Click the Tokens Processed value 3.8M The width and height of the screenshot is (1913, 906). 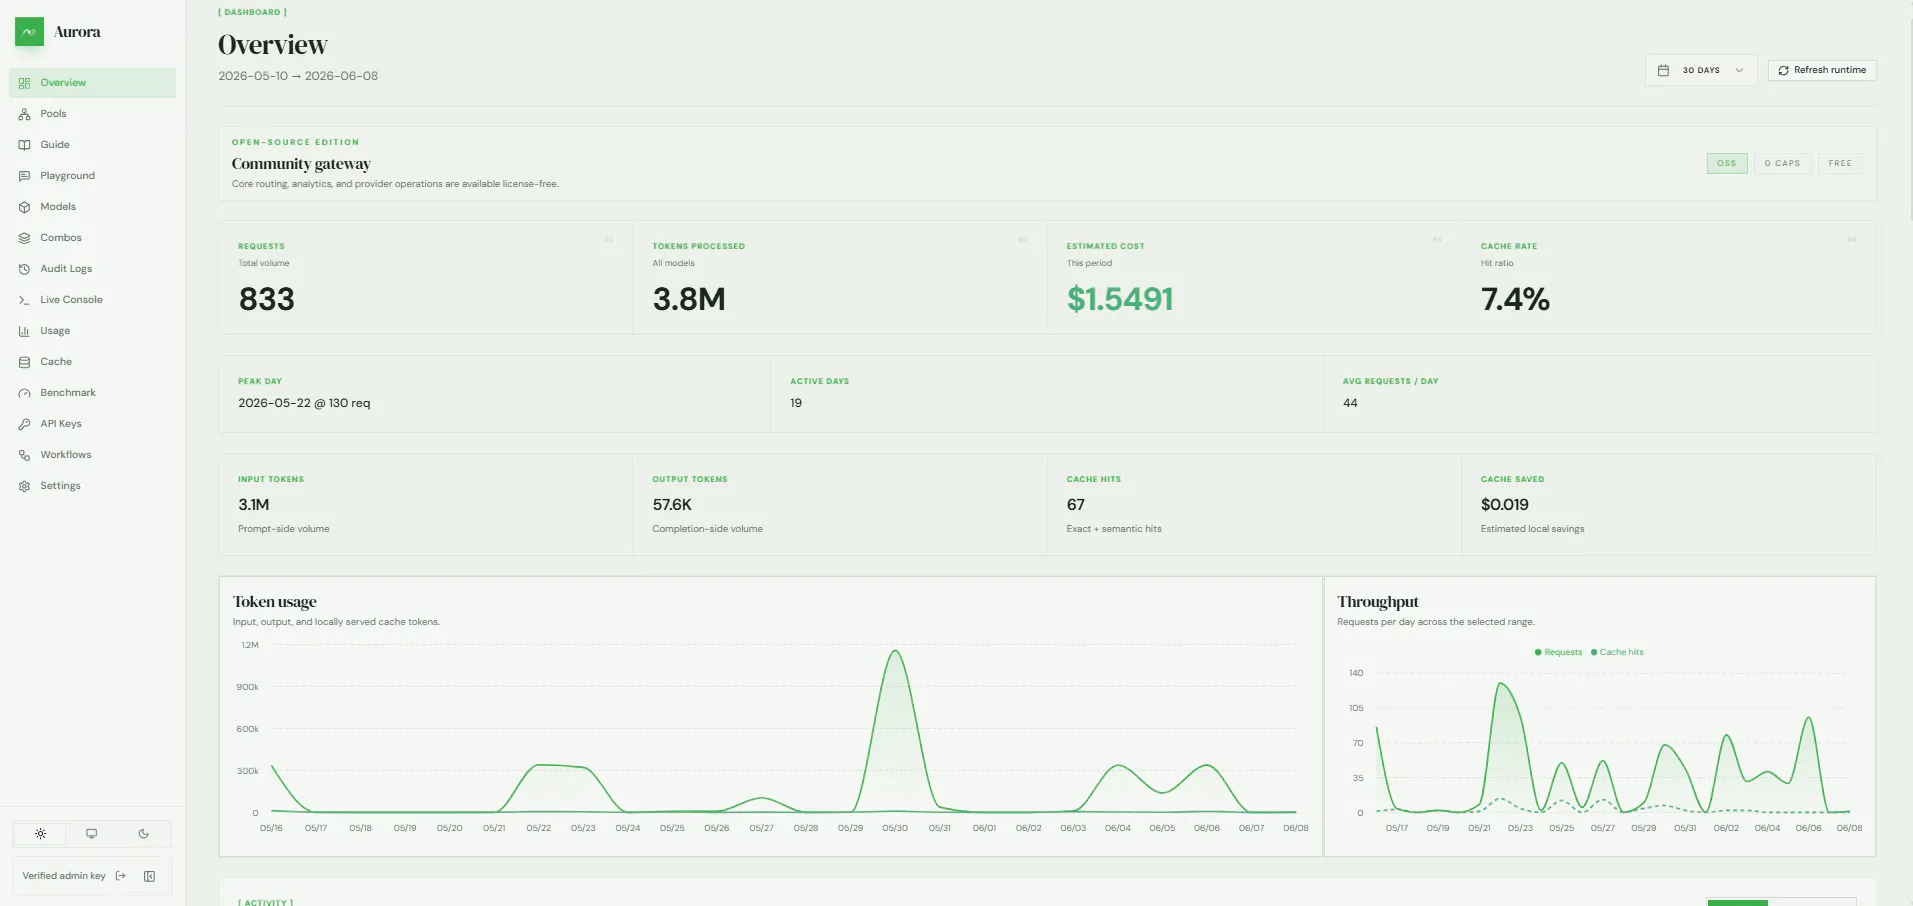coord(689,299)
